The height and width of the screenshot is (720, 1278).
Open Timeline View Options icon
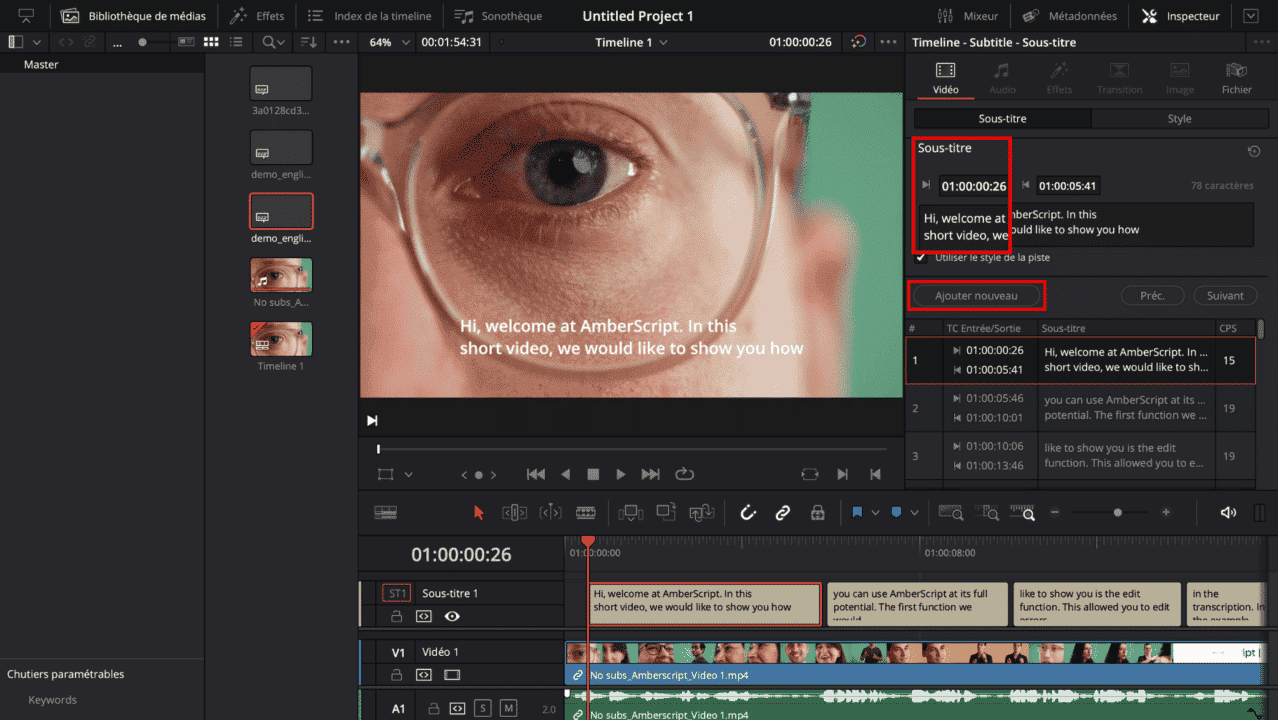click(385, 512)
